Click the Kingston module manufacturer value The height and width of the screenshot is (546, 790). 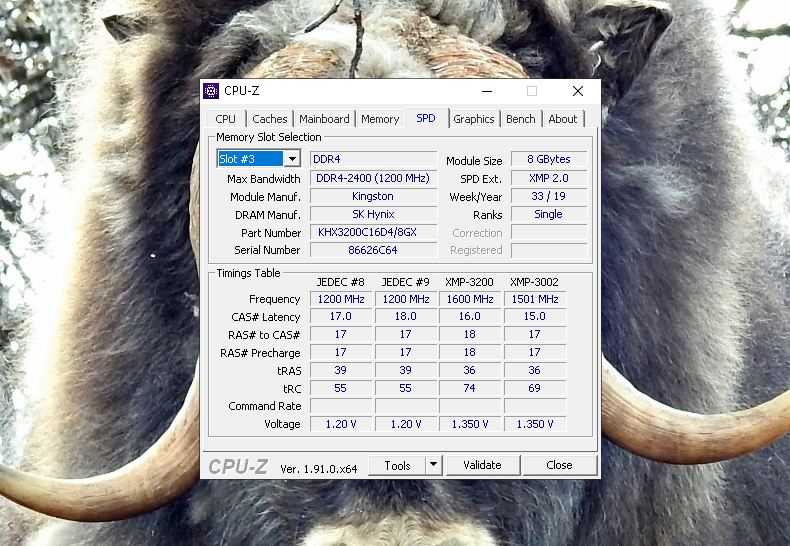pyautogui.click(x=373, y=196)
